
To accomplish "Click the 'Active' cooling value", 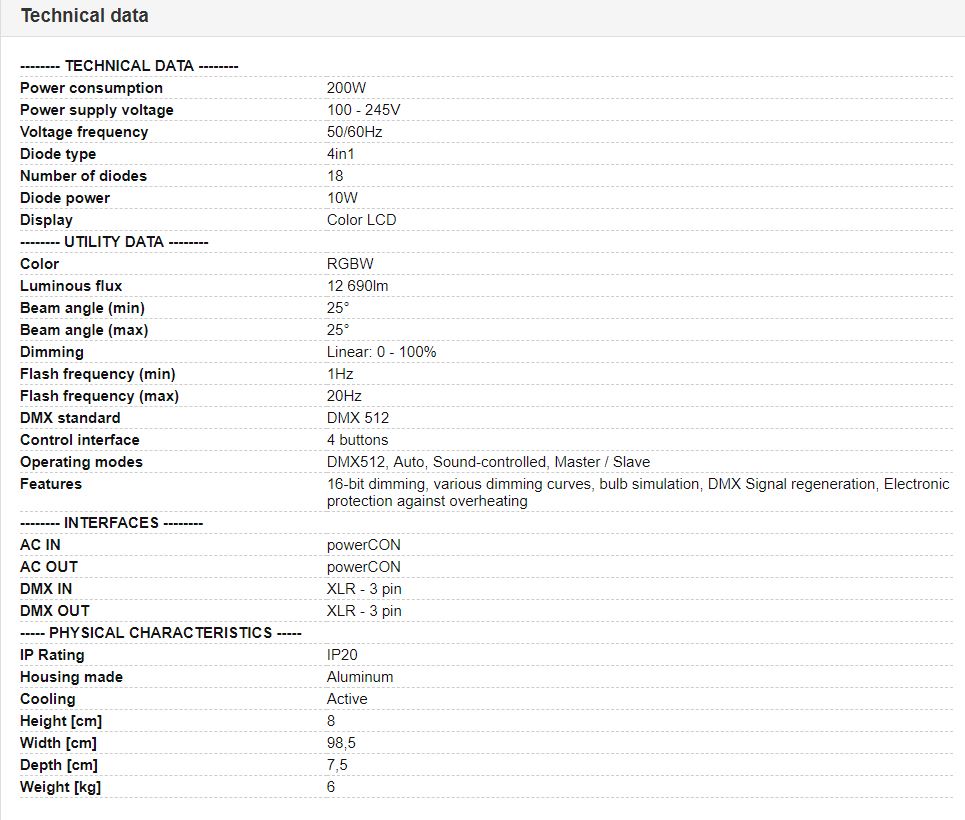I will (x=347, y=699).
